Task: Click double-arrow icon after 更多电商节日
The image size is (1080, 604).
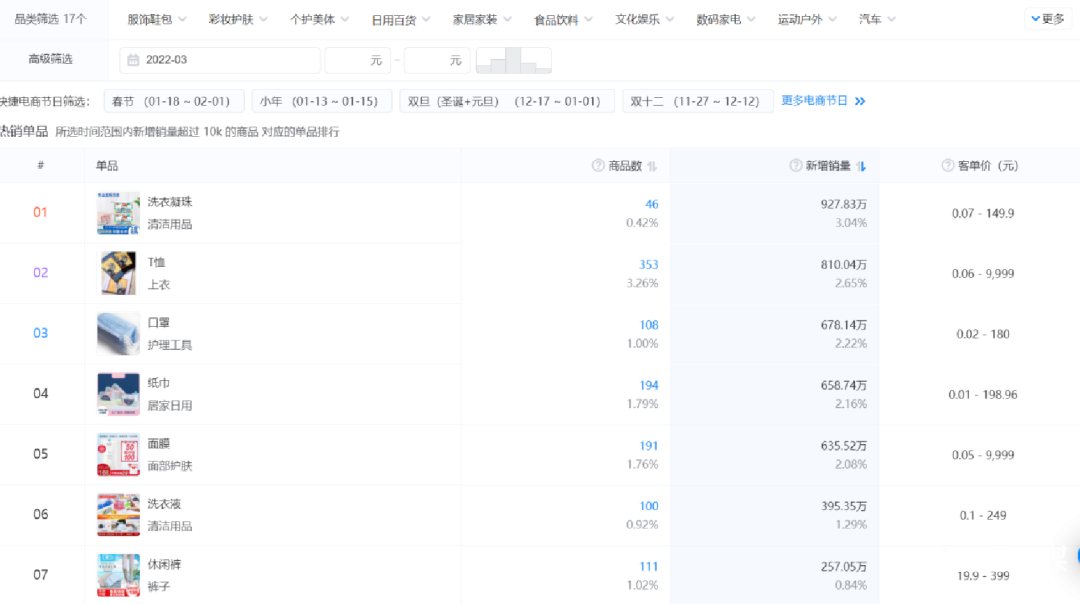Action: (860, 101)
